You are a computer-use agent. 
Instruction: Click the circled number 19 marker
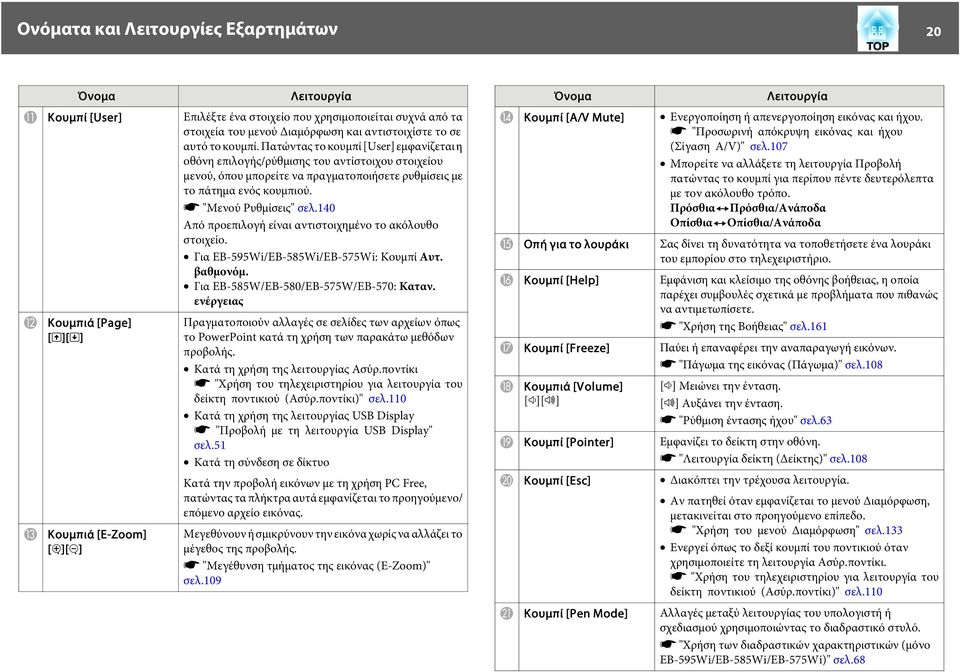[507, 442]
